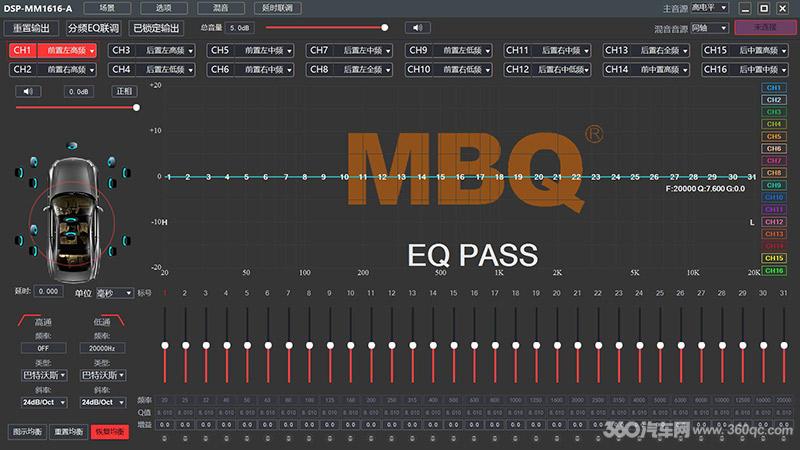Toggle CH1 curve in the right legend
This screenshot has height=450, width=800.
pos(773,88)
